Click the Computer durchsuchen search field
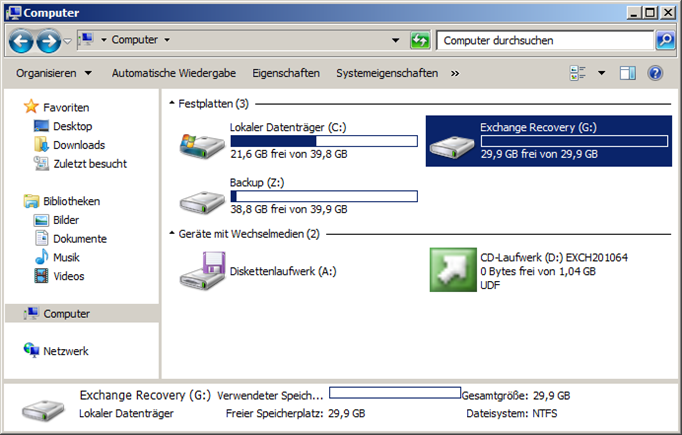Viewport: 682px width, 435px height. tap(545, 41)
